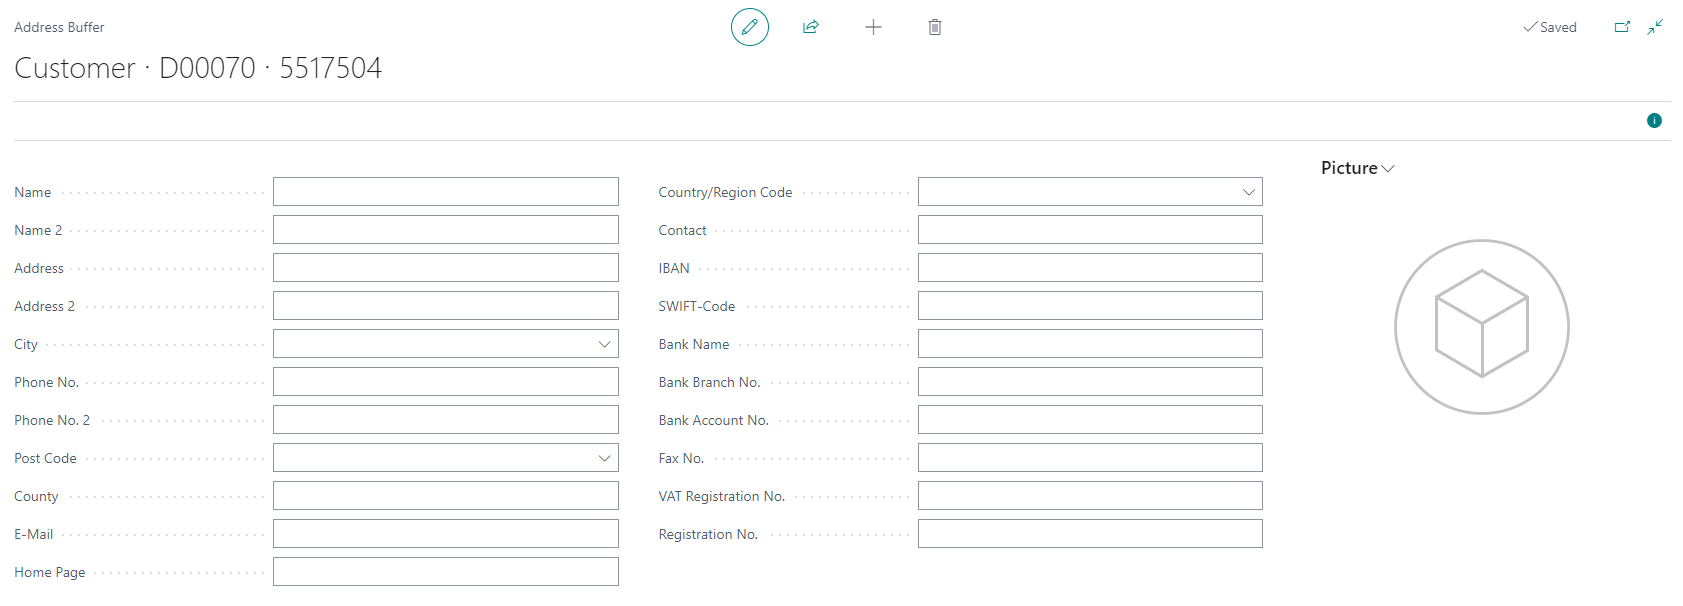Click the SWIFT-Code input field
1683x606 pixels.
coord(1090,306)
